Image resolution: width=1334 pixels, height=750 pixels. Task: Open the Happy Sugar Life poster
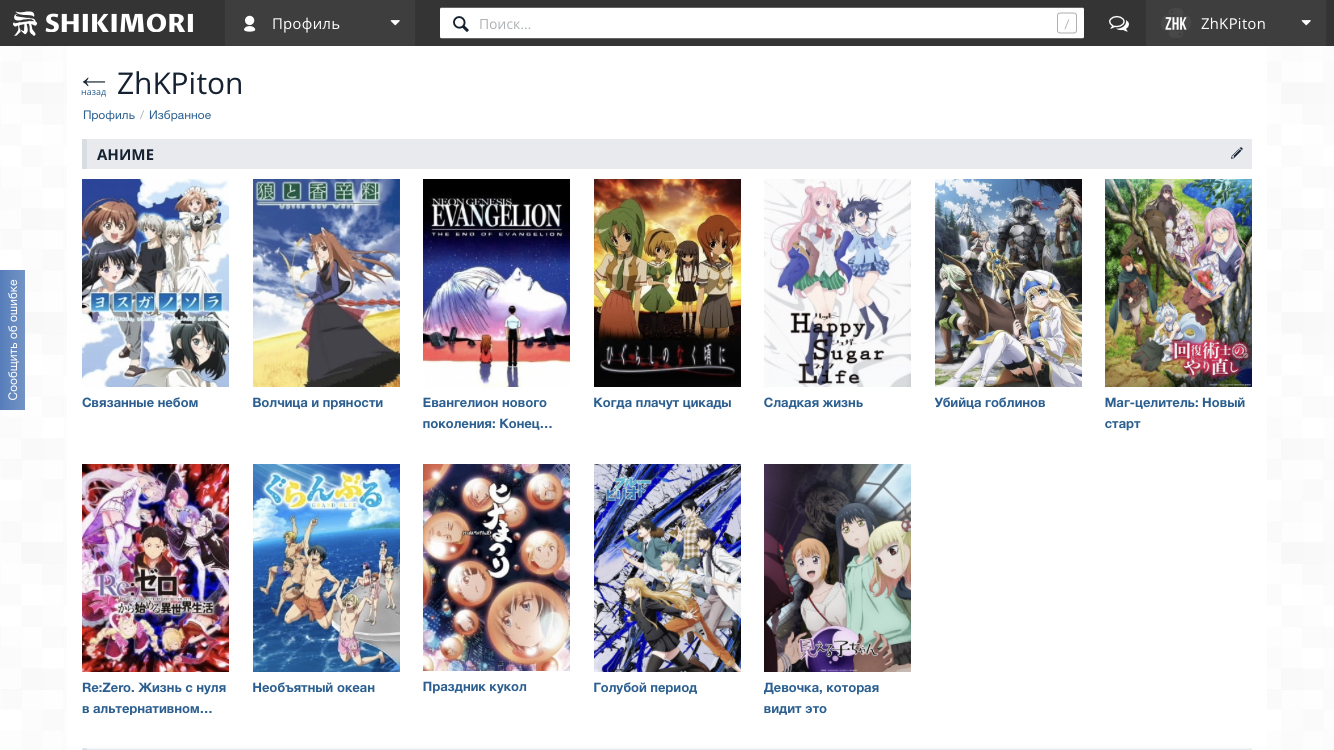coord(837,283)
